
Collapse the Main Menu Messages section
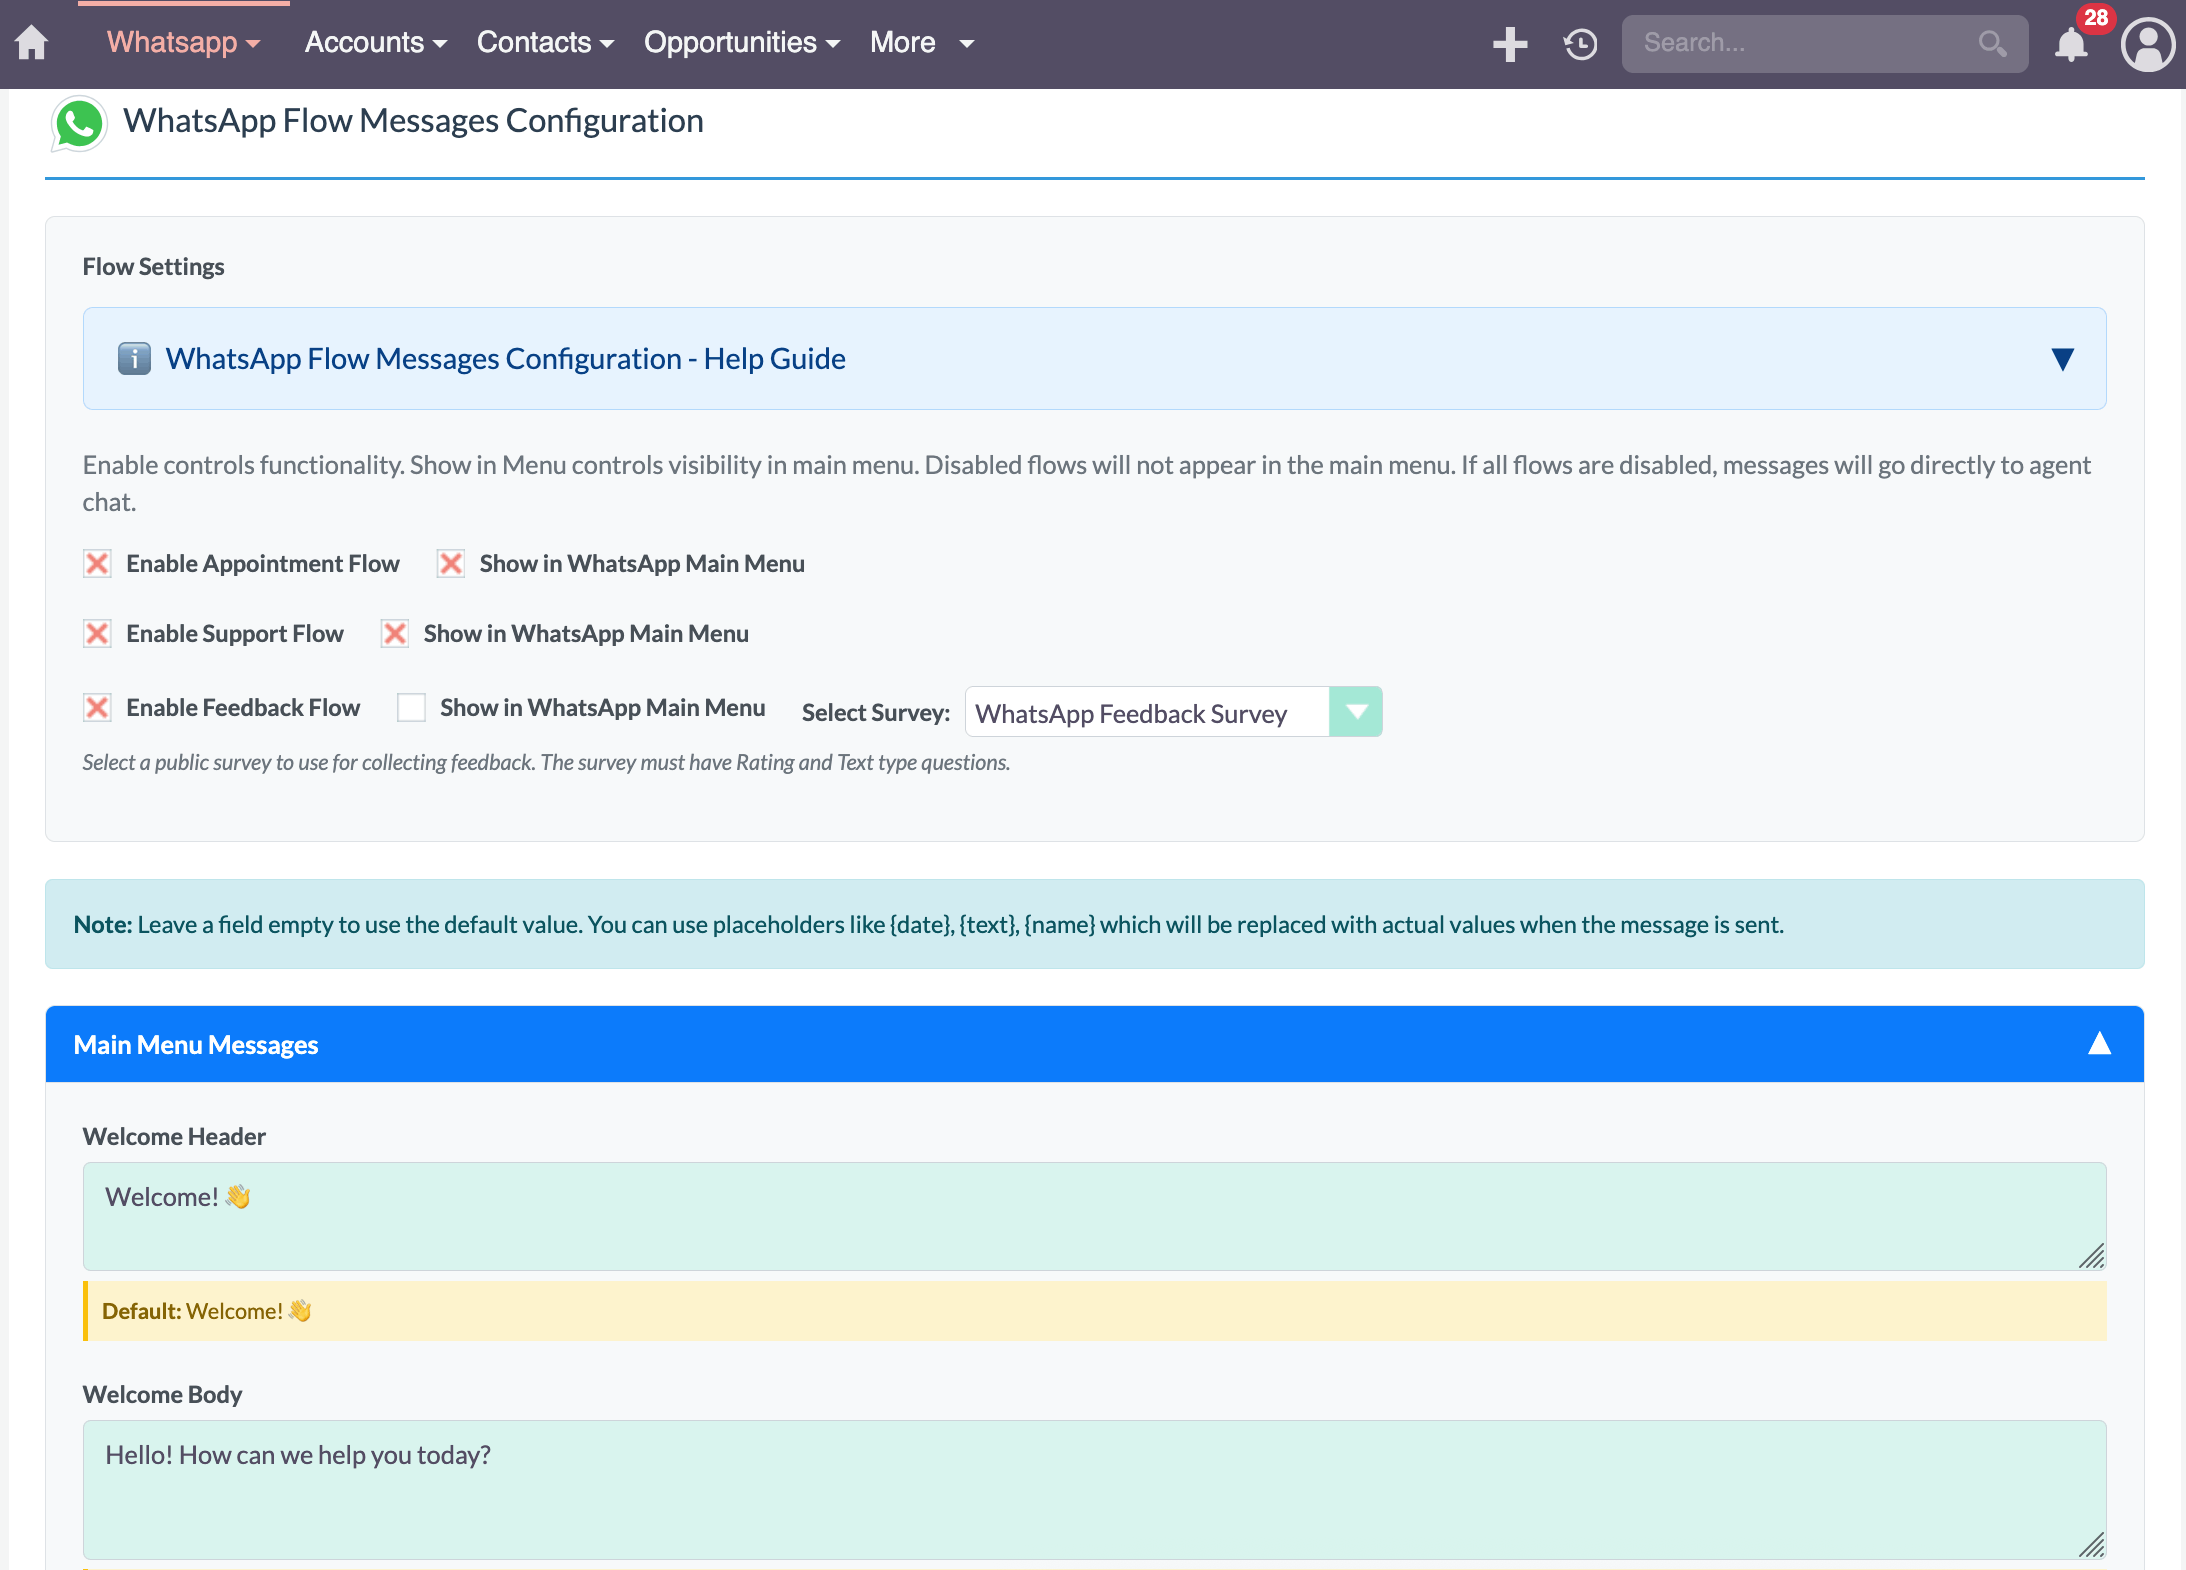[2097, 1043]
